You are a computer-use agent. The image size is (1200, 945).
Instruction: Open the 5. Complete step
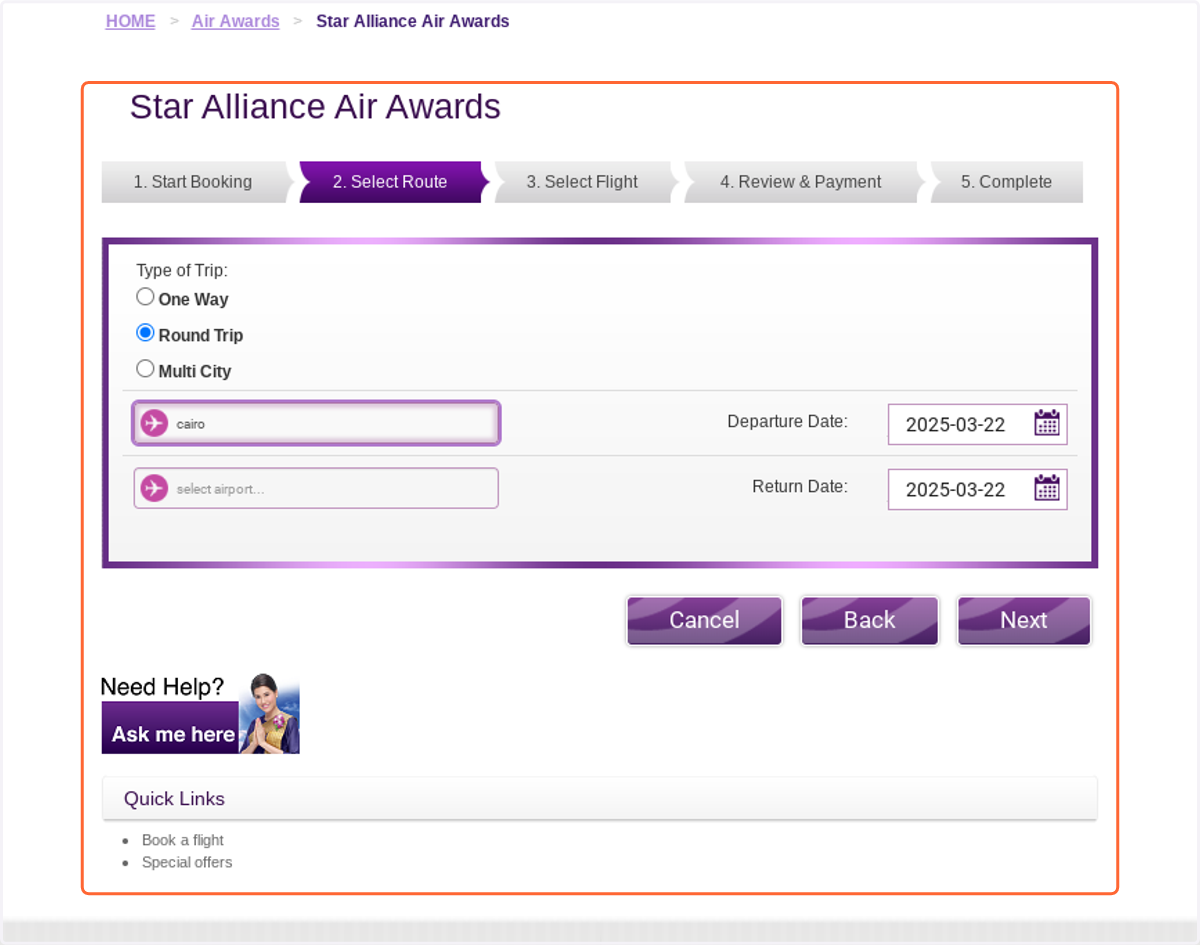point(1007,182)
